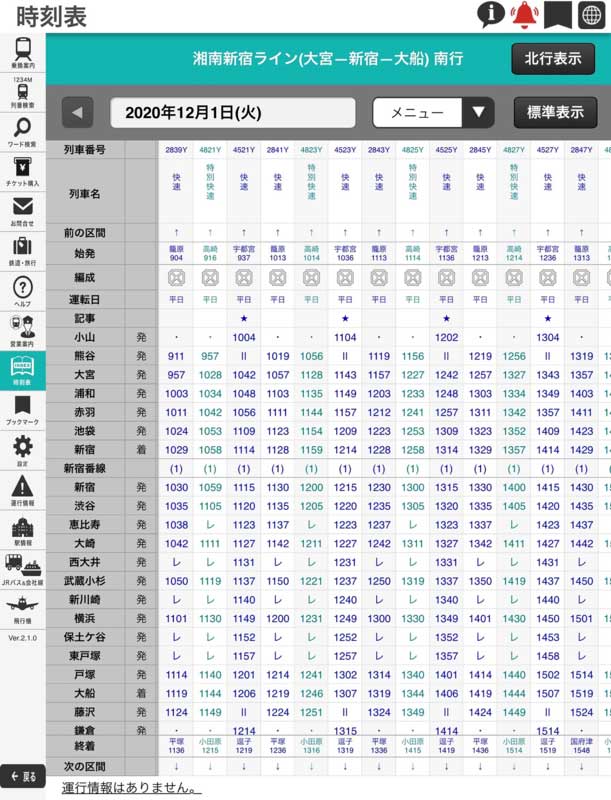This screenshot has height=800, width=611.
Task: Click 戸塚 station row label
Action: pos(85,675)
